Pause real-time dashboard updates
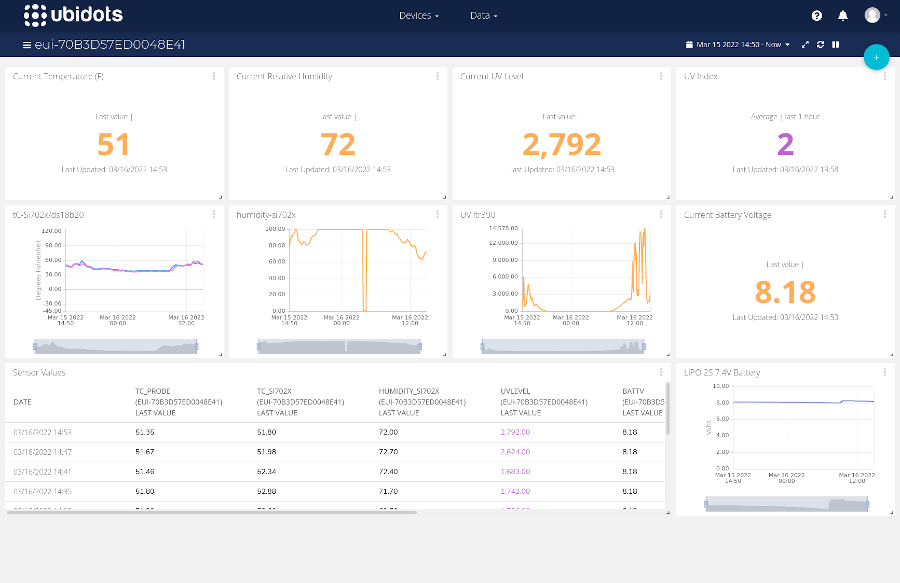This screenshot has width=900, height=583. (x=836, y=45)
